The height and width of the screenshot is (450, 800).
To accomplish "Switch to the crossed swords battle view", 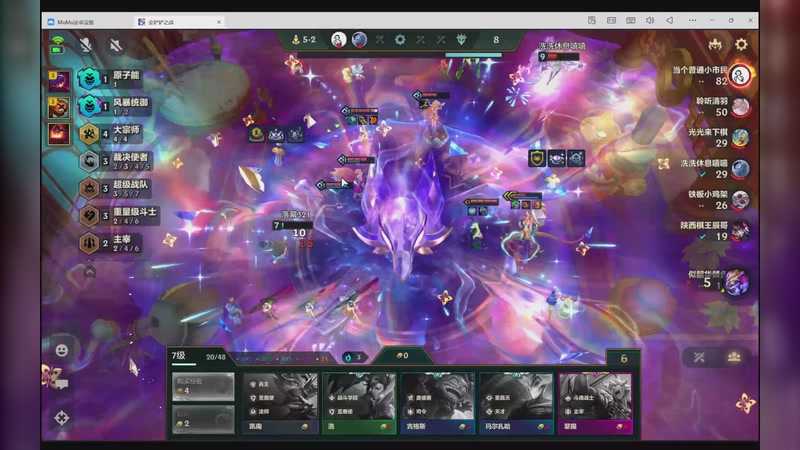I will click(x=699, y=357).
